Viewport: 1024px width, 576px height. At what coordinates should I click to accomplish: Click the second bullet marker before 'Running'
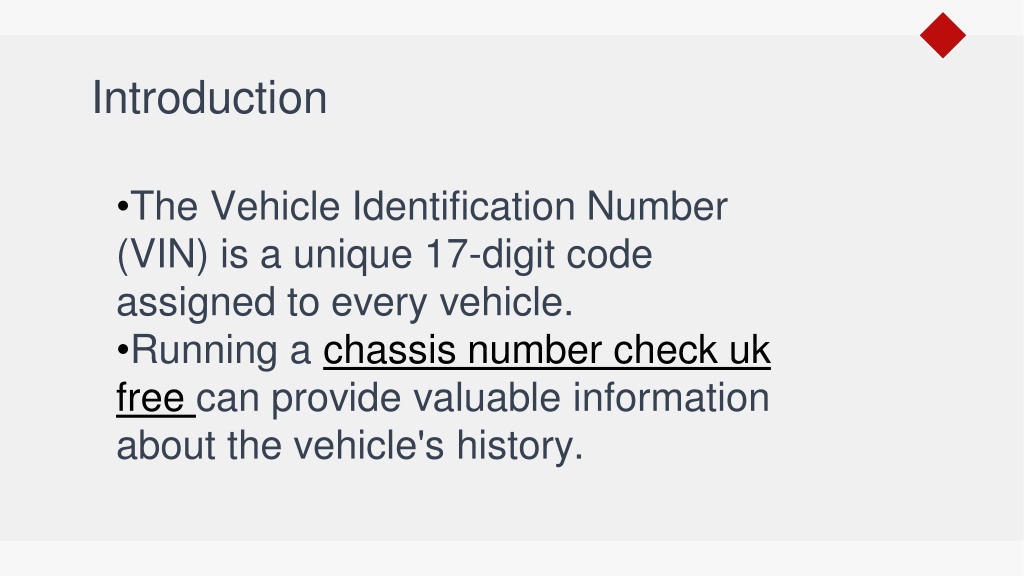click(x=123, y=351)
